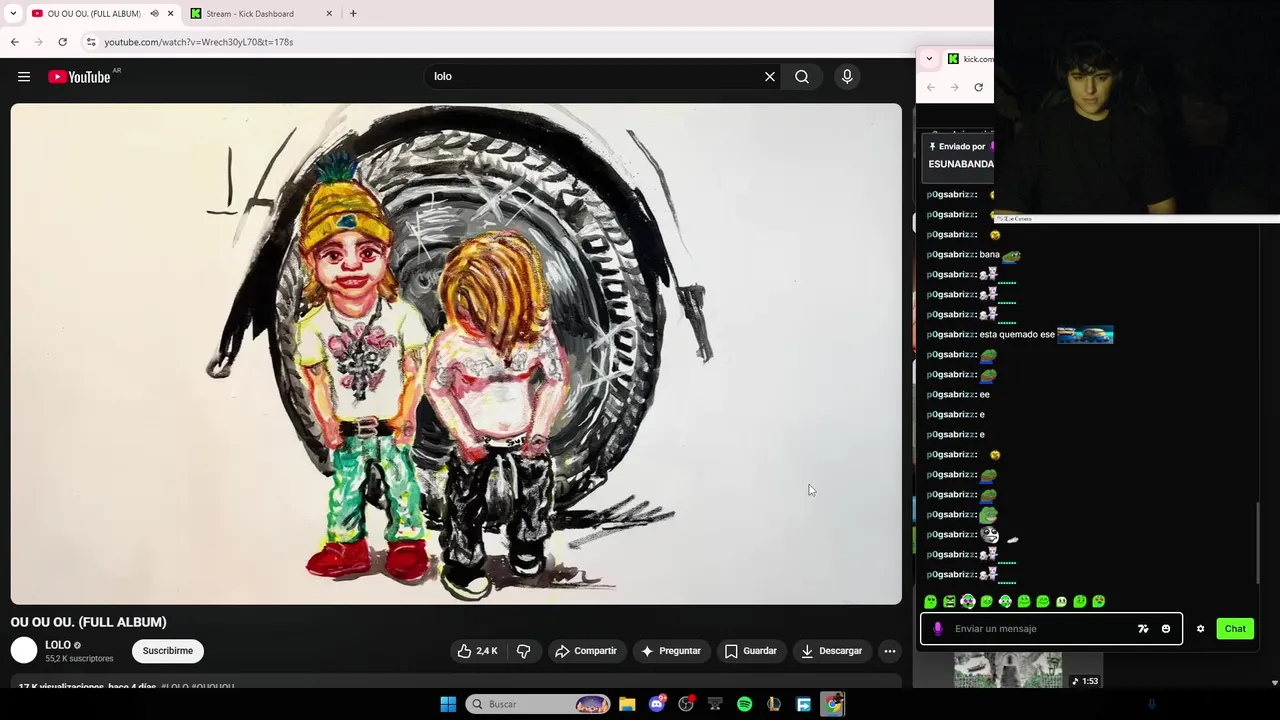Click pinned ESUNABANDA message

tap(960, 164)
